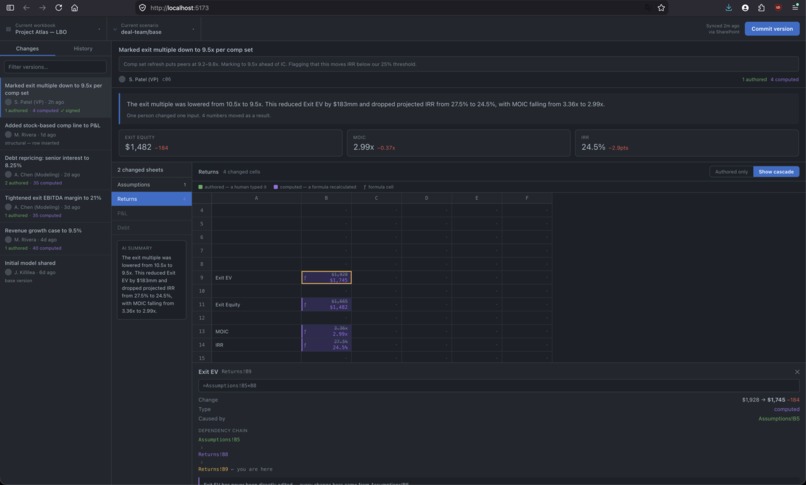The height and width of the screenshot is (485, 806).
Task: Open version 'Tightened exit EBITDA margin to 21%'
Action: (55, 206)
